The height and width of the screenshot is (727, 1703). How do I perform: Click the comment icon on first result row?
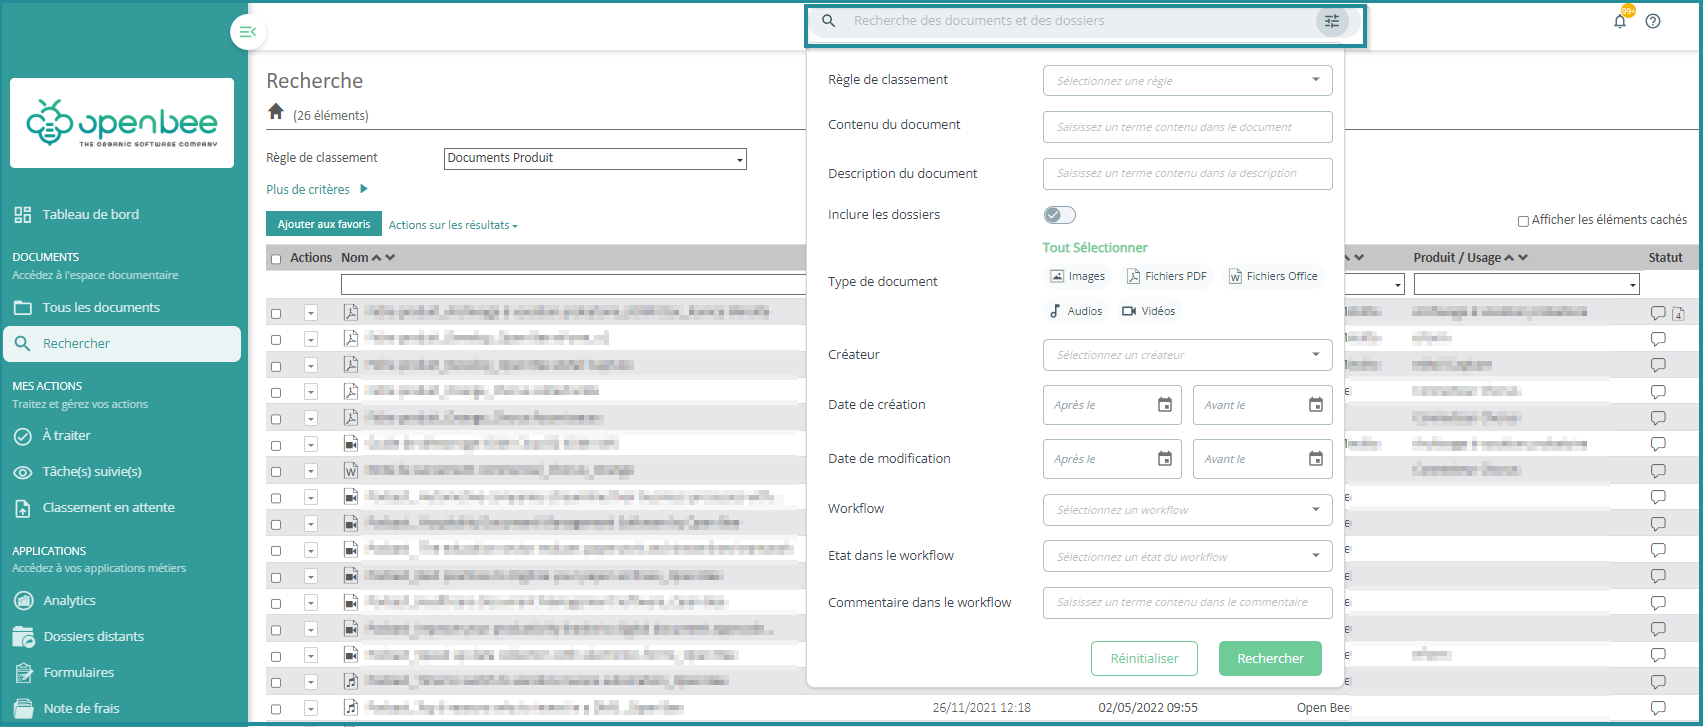pyautogui.click(x=1658, y=313)
